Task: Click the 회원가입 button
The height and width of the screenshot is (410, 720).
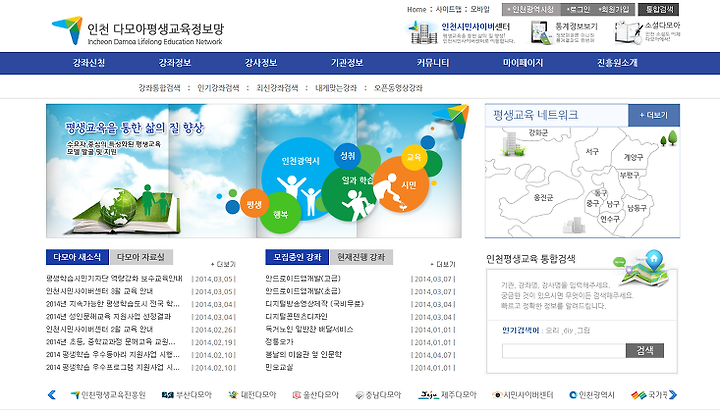Action: point(614,9)
